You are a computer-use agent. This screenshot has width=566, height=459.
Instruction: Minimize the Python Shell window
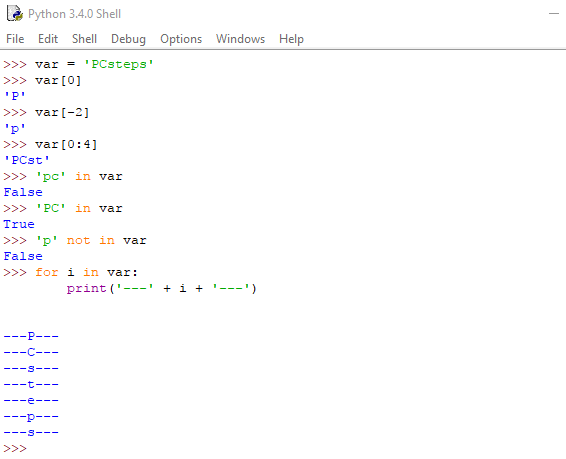[x=554, y=14]
